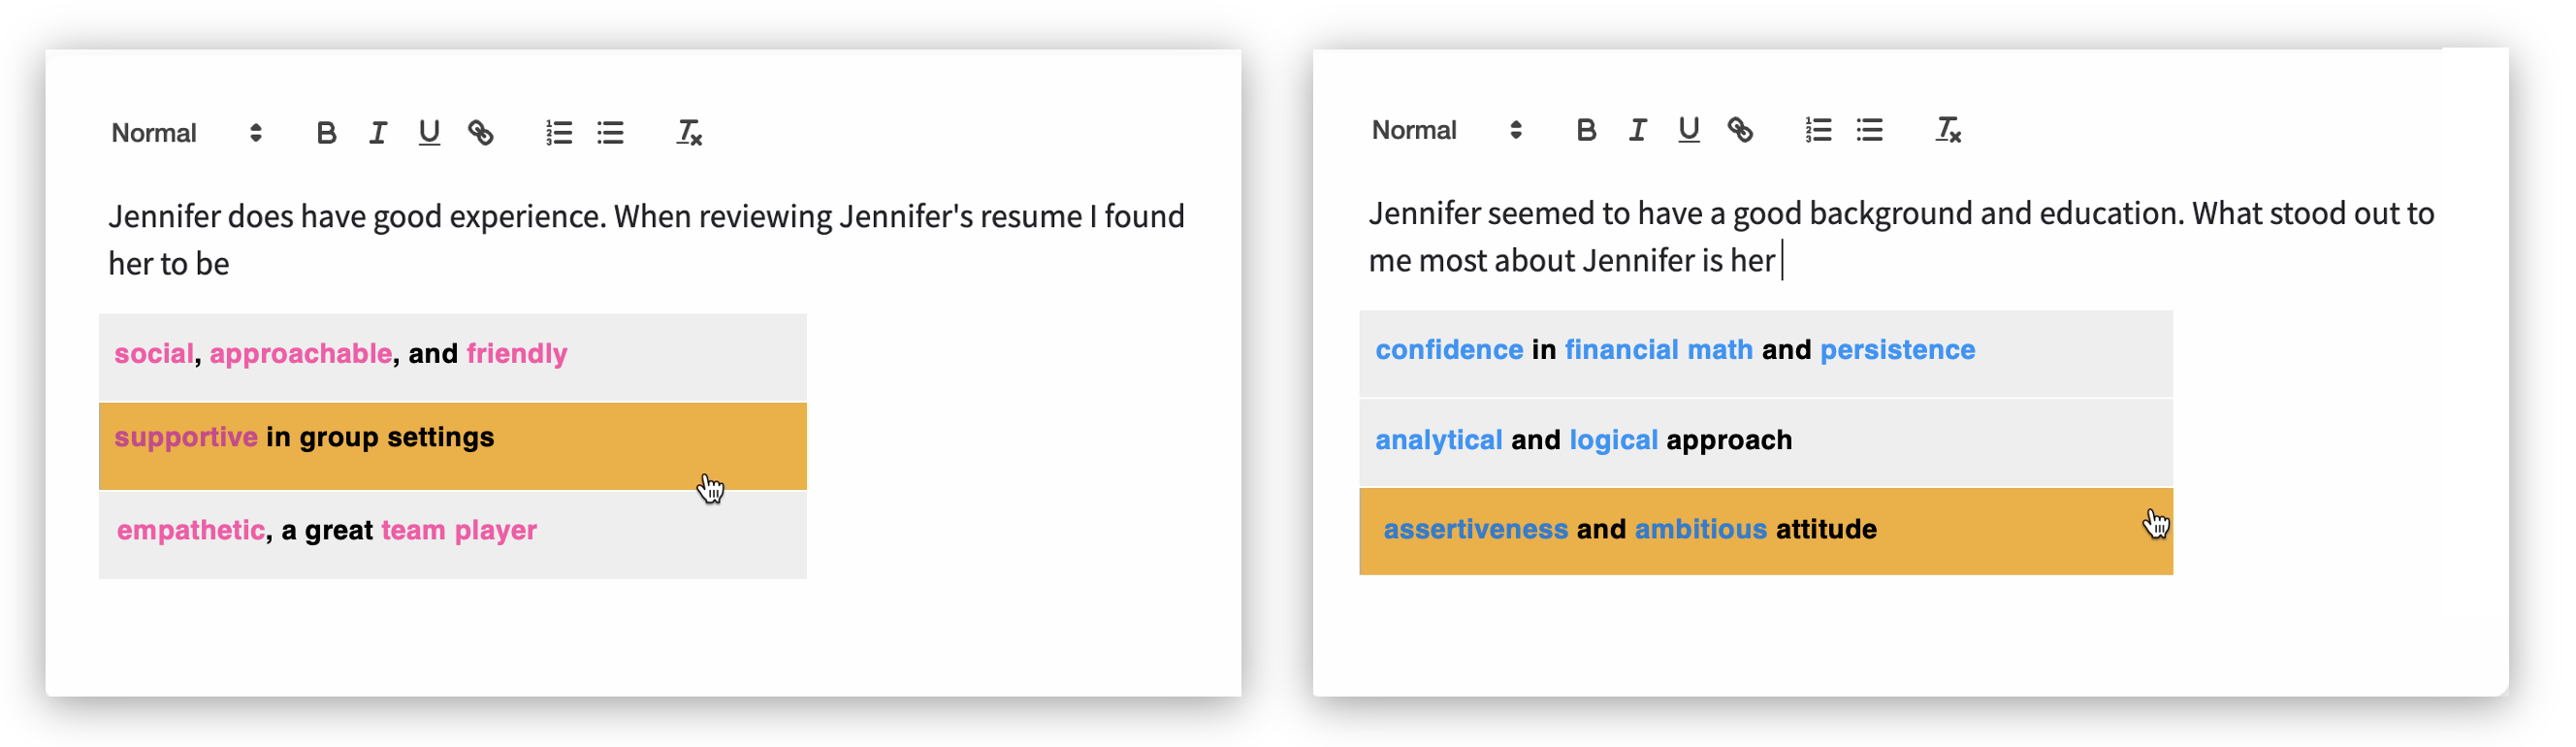Select the highlighted 'assertiveness and ambitious attitude' option
The height and width of the screenshot is (747, 2576).
click(1629, 529)
